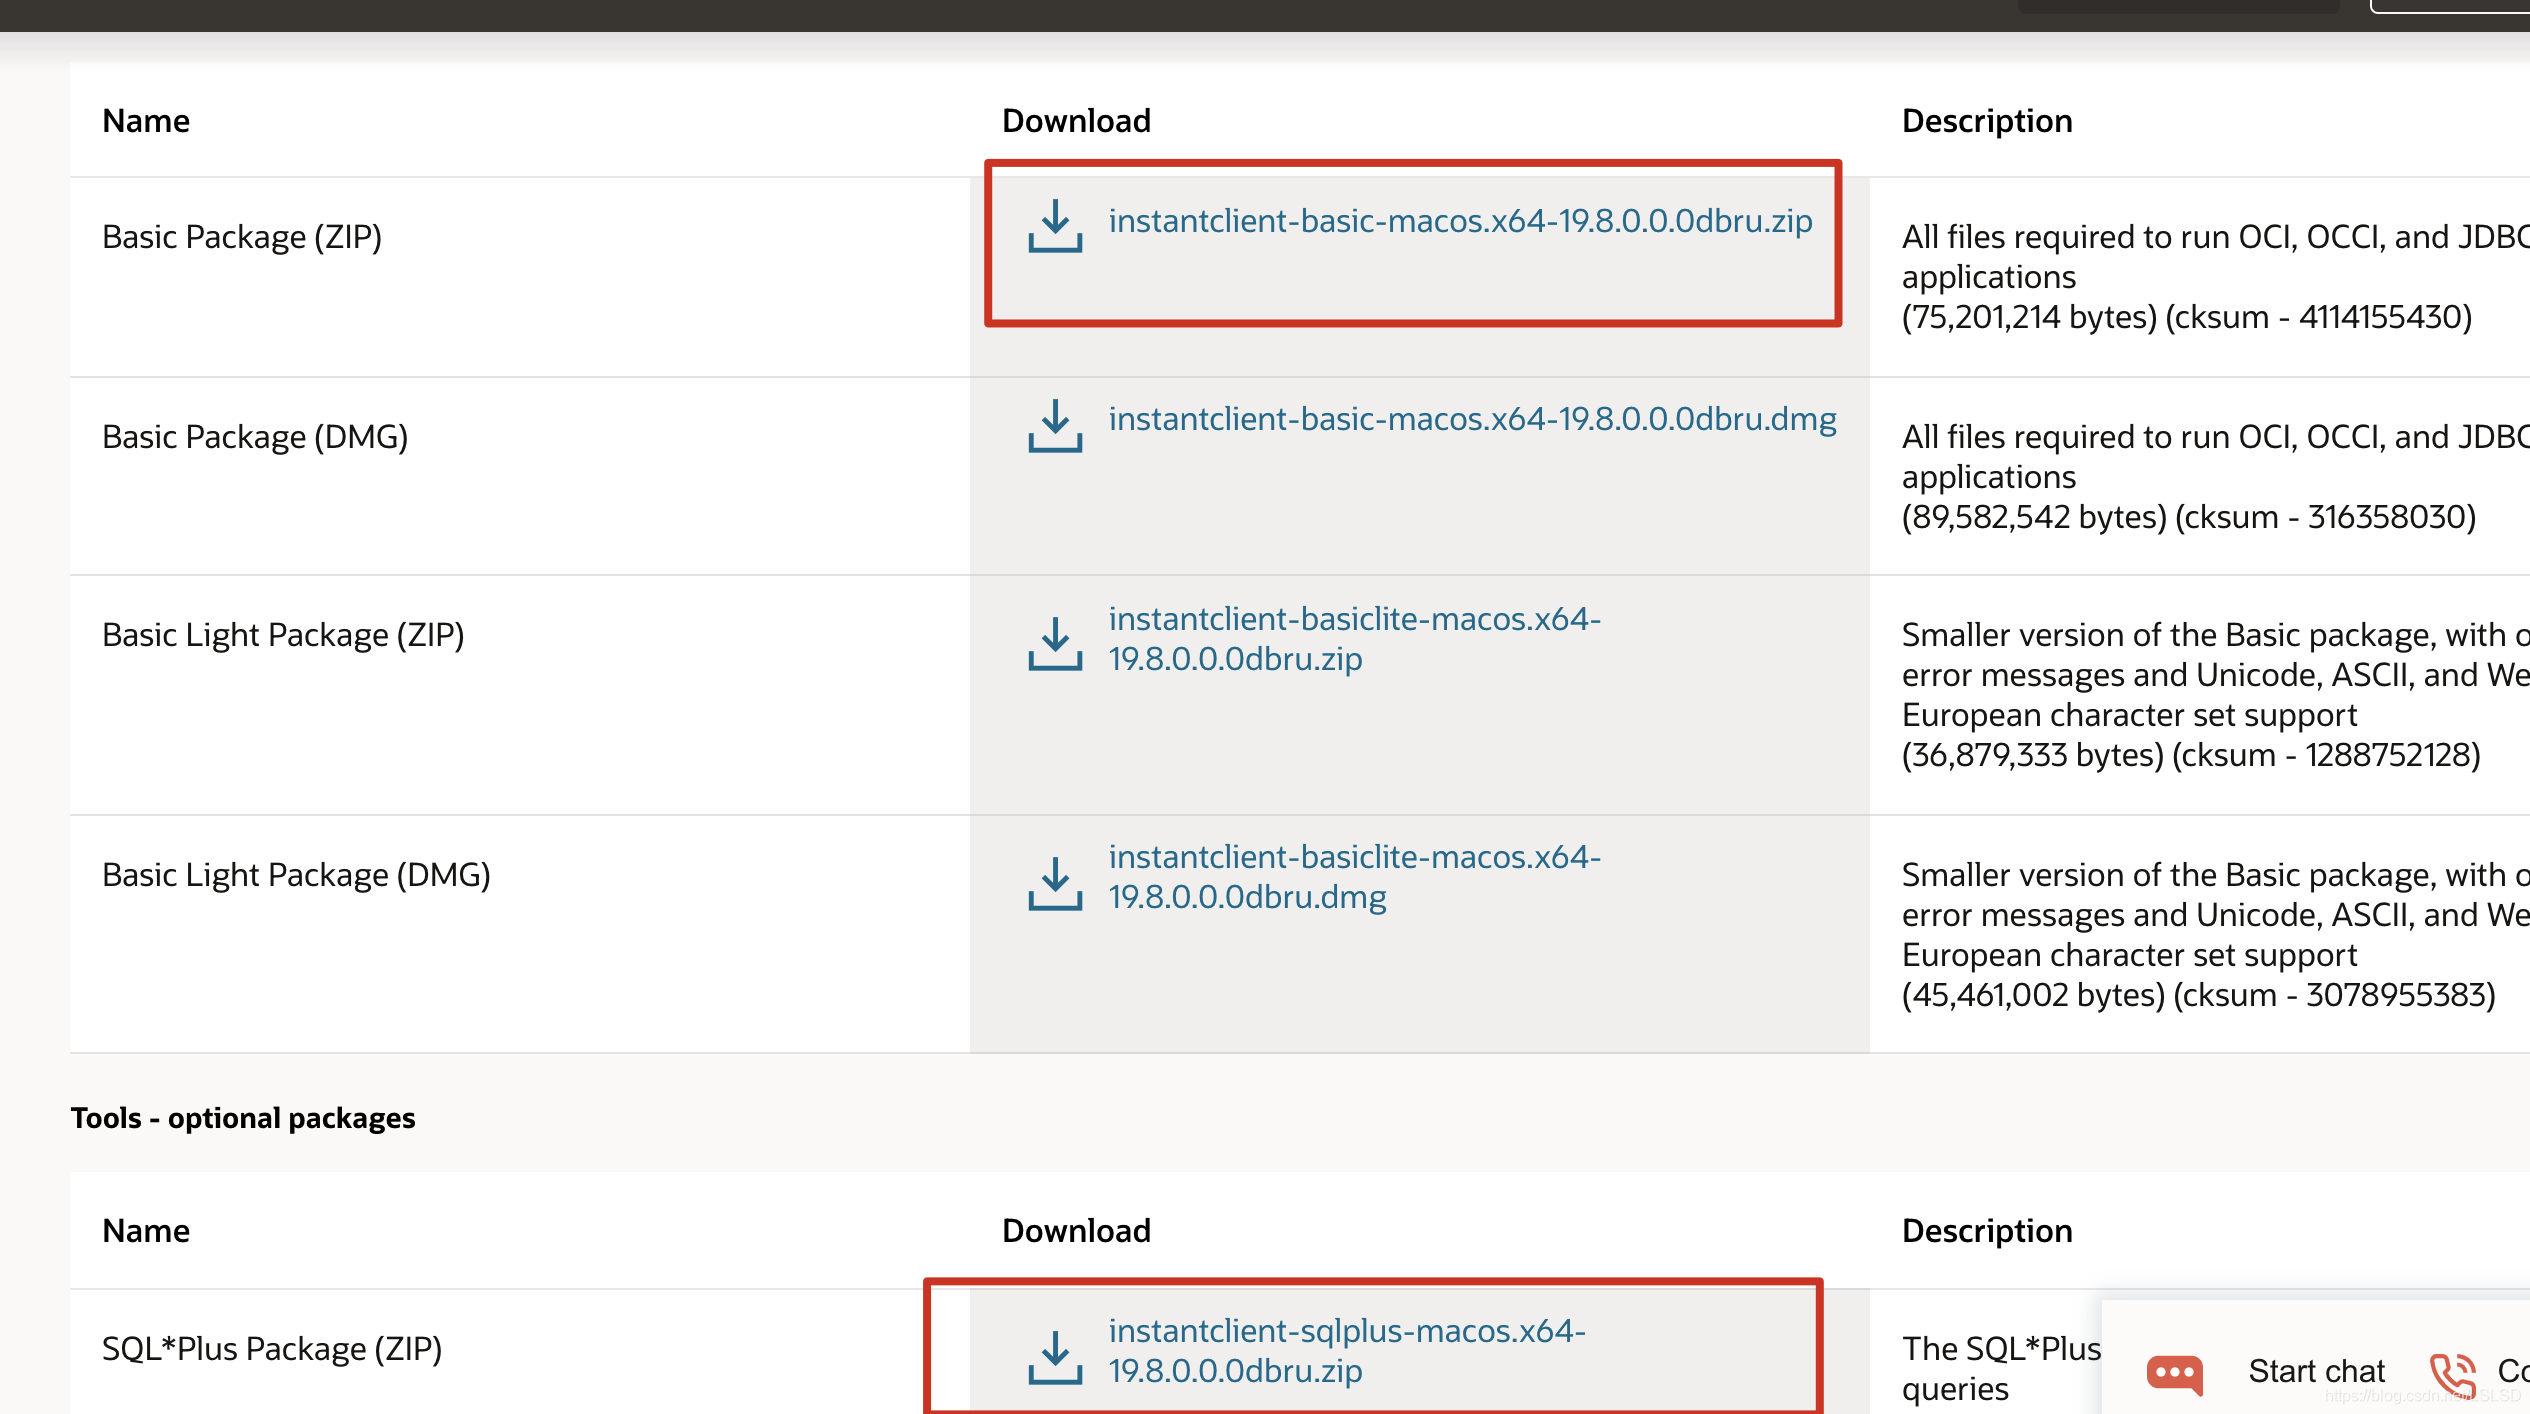
Task: Click SQL*Plus Package (ZIP) name cell
Action: 272,1349
